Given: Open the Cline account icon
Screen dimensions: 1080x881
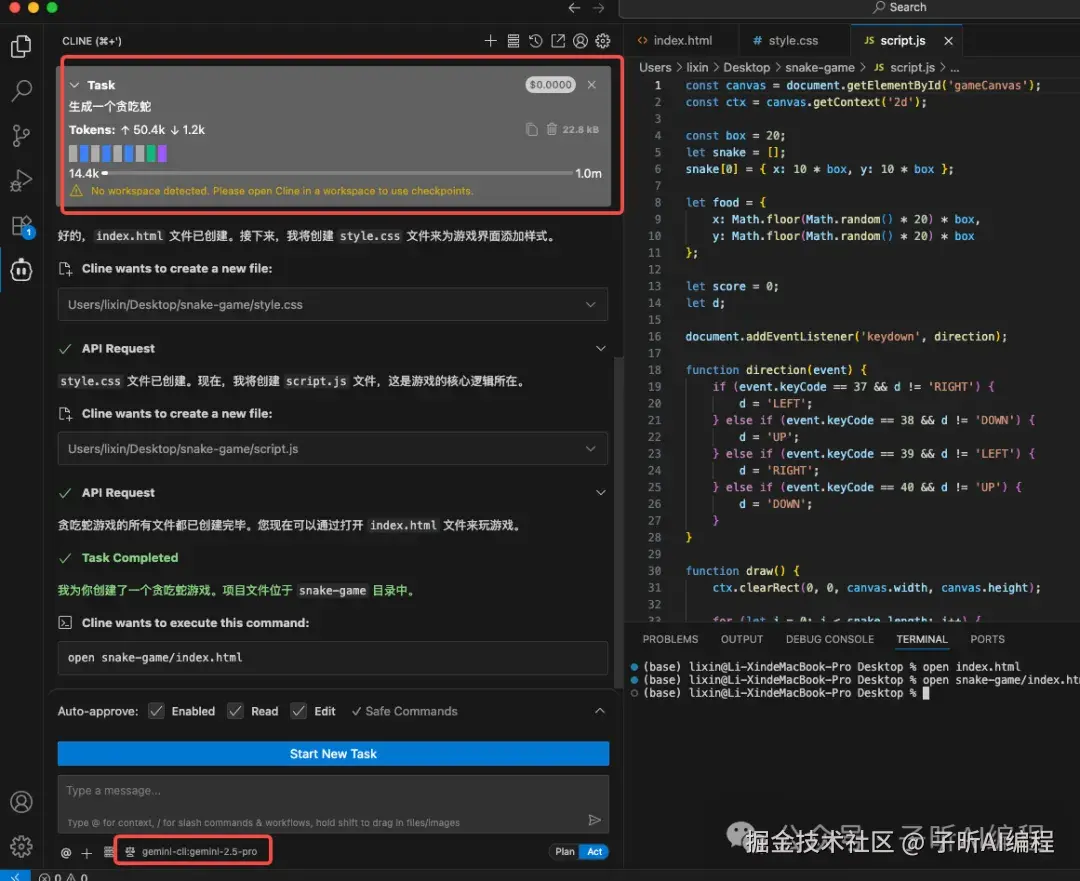Looking at the screenshot, I should click(581, 41).
